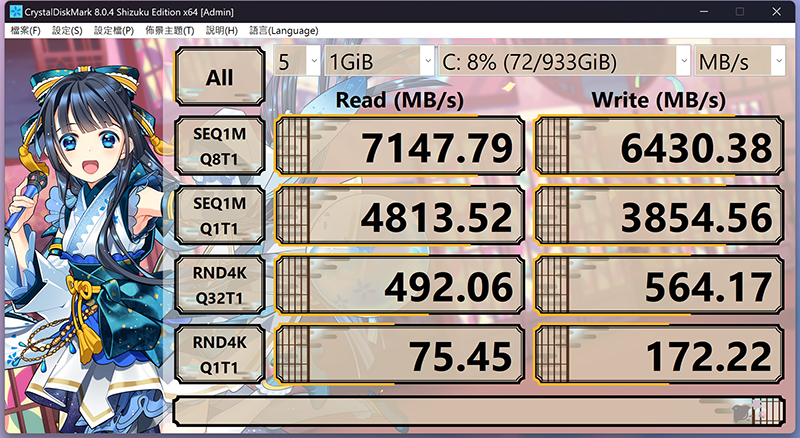Screen dimensions: 800x438
Task: Select the 172.22 write result
Action: point(659,354)
